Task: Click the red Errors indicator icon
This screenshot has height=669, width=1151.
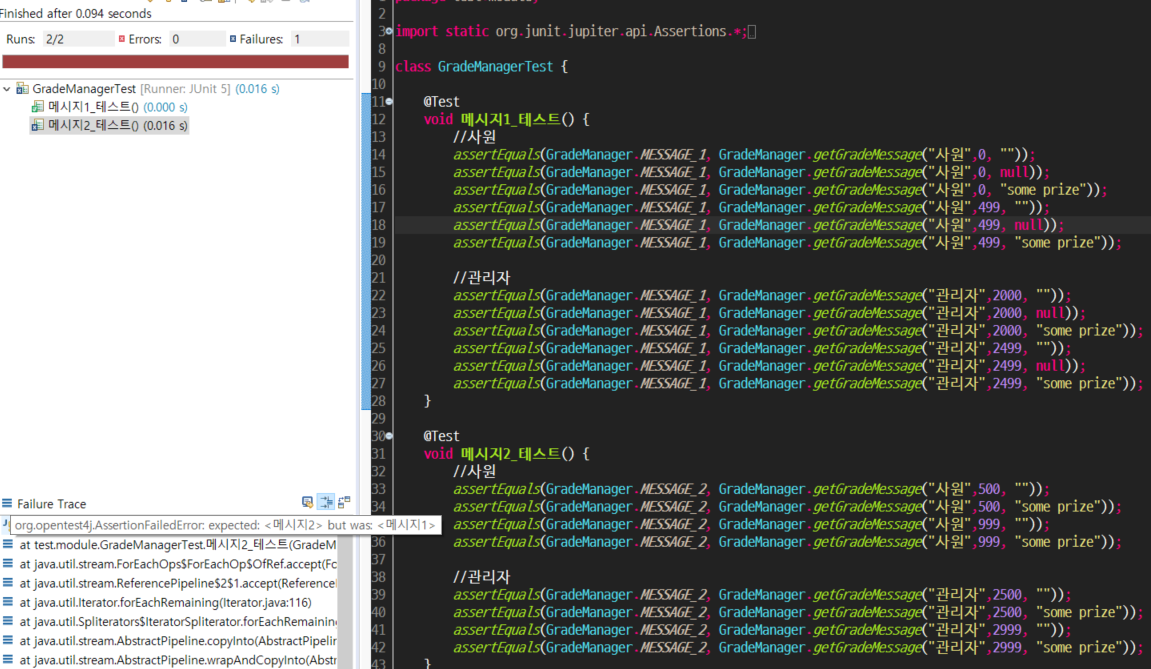Action: (122, 39)
